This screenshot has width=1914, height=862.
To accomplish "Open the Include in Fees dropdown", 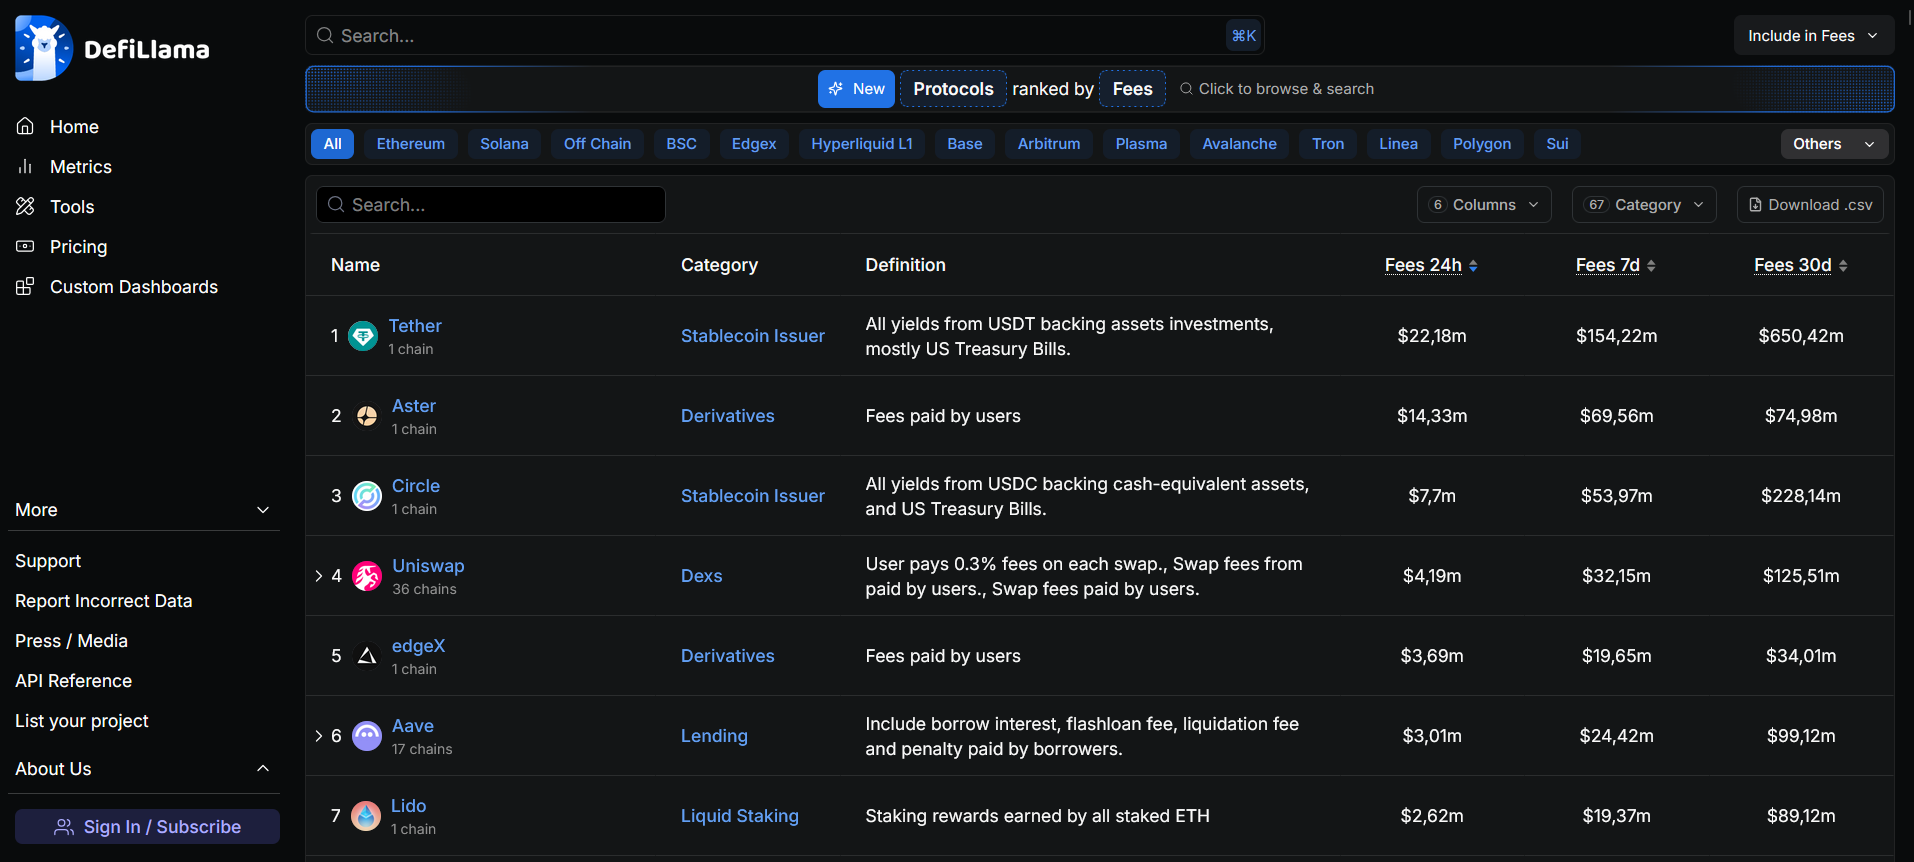I will (x=1814, y=35).
